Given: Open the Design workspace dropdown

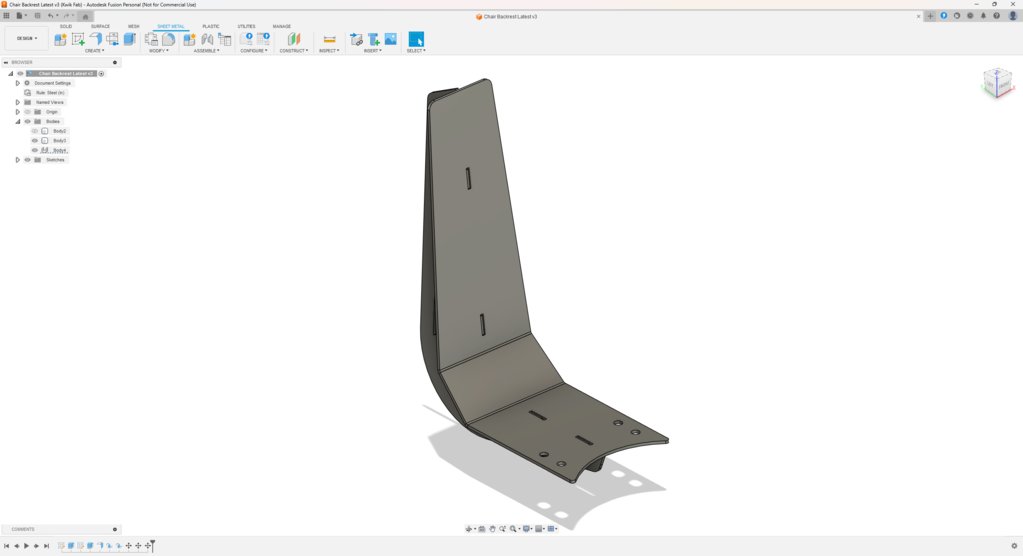Looking at the screenshot, I should pyautogui.click(x=27, y=39).
